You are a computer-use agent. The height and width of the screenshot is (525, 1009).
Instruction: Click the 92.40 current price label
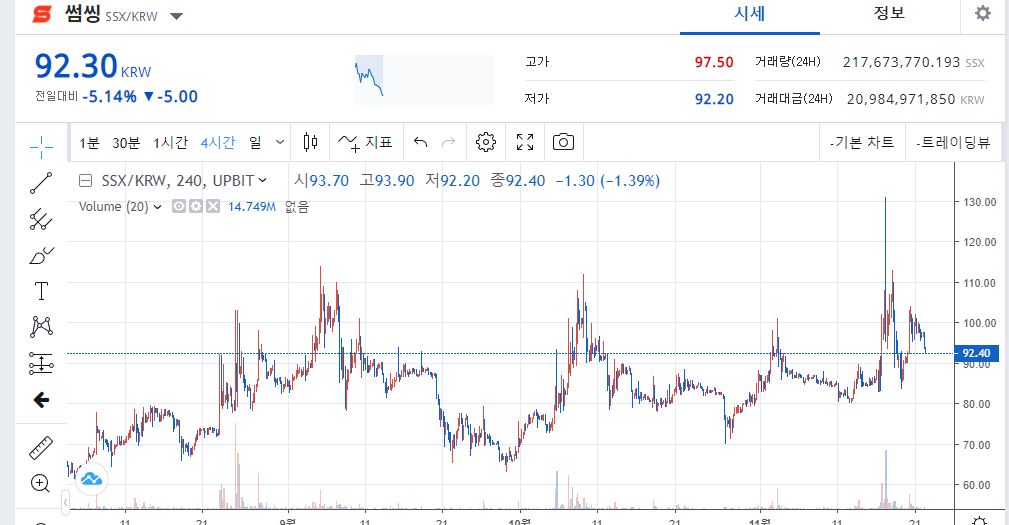pos(976,353)
